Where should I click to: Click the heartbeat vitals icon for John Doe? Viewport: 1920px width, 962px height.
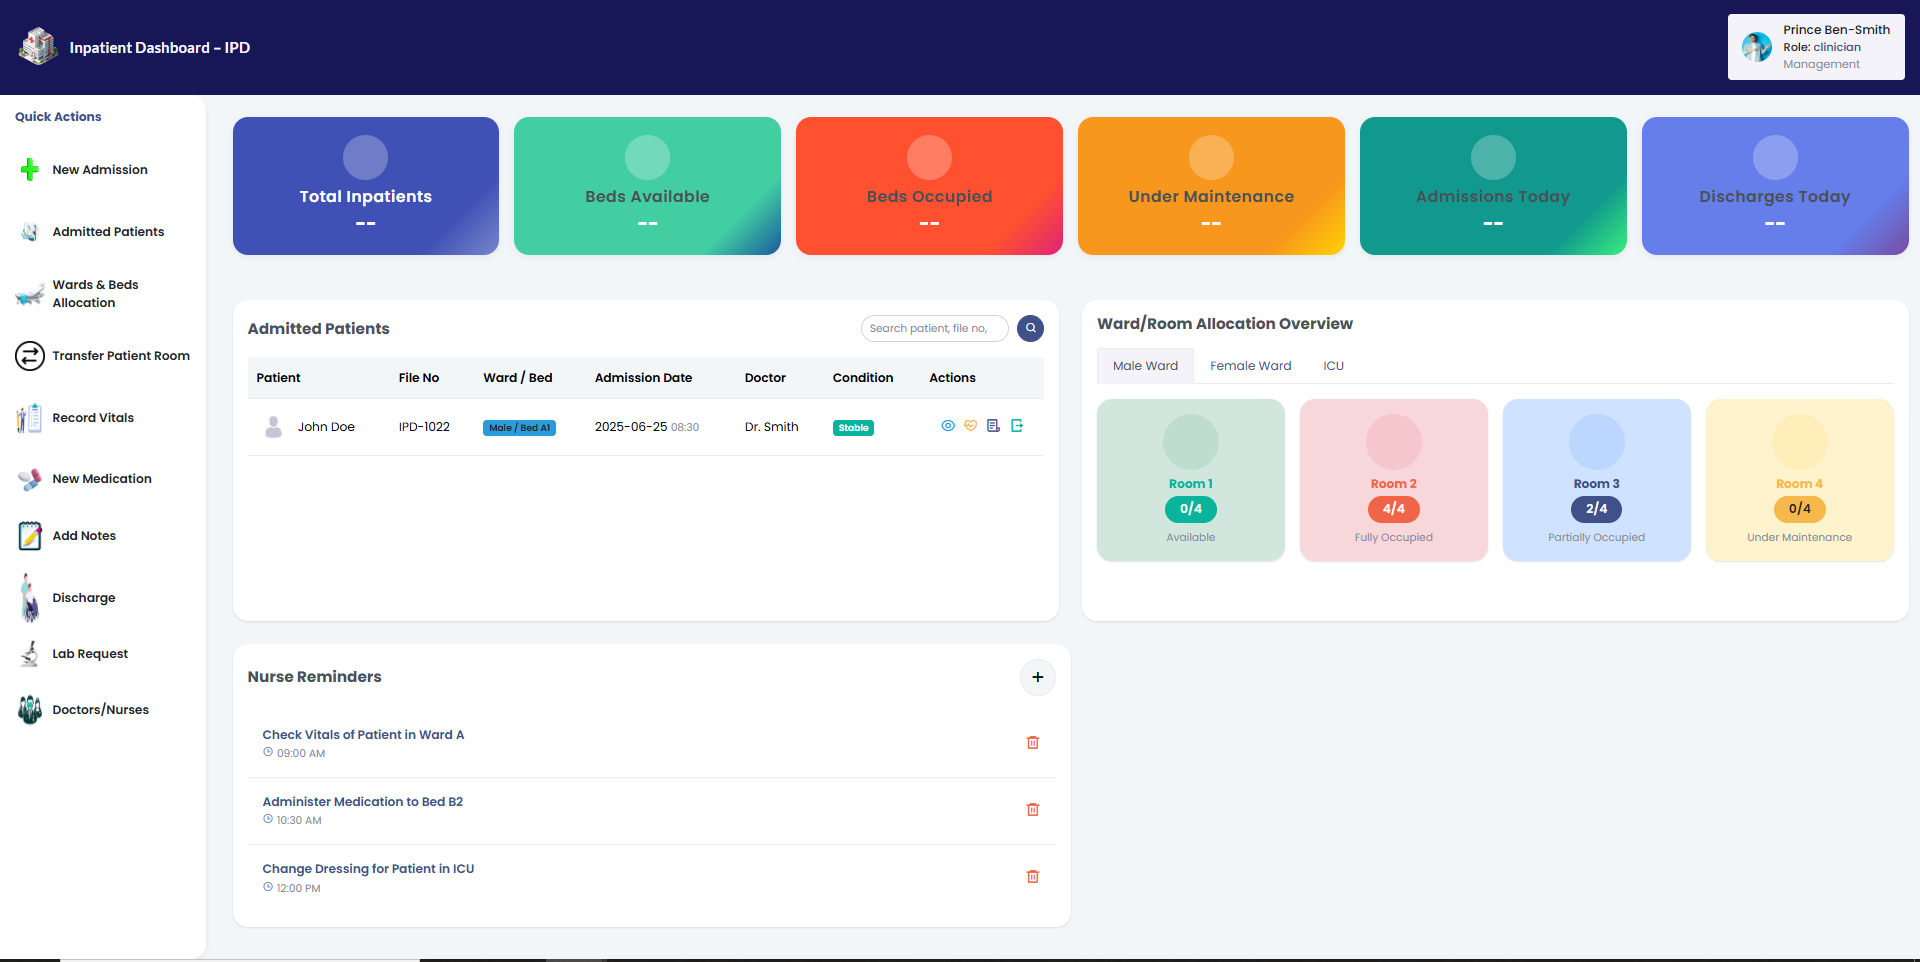(x=970, y=426)
